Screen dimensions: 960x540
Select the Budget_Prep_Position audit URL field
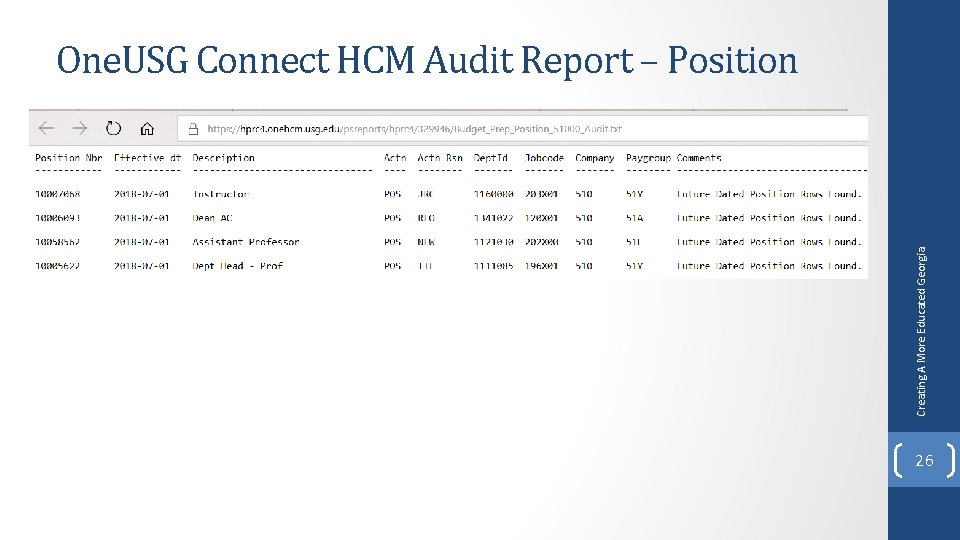tap(522, 129)
